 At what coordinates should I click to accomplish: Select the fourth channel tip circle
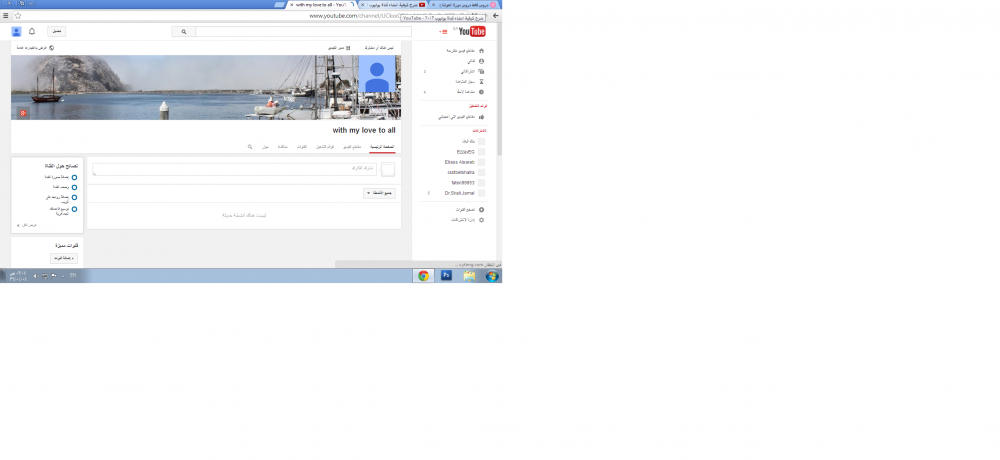(x=75, y=210)
